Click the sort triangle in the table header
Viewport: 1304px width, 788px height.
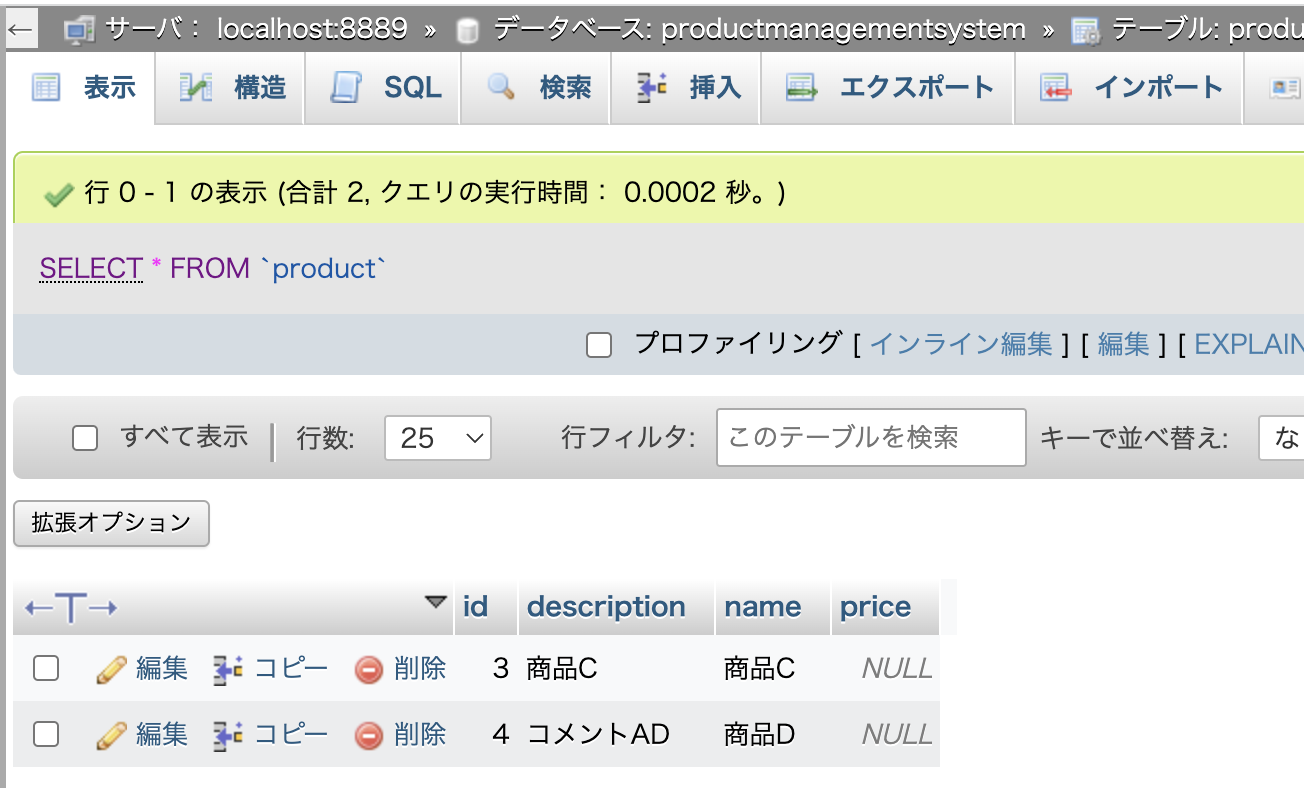434,602
